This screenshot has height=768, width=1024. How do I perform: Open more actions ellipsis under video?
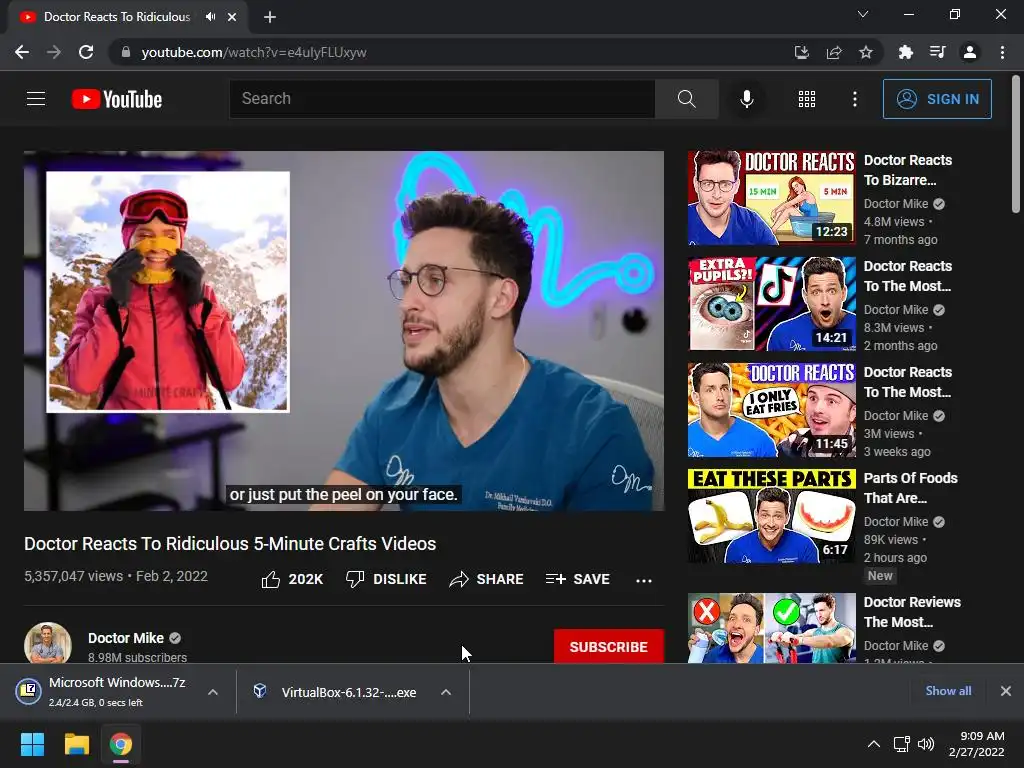tap(644, 580)
